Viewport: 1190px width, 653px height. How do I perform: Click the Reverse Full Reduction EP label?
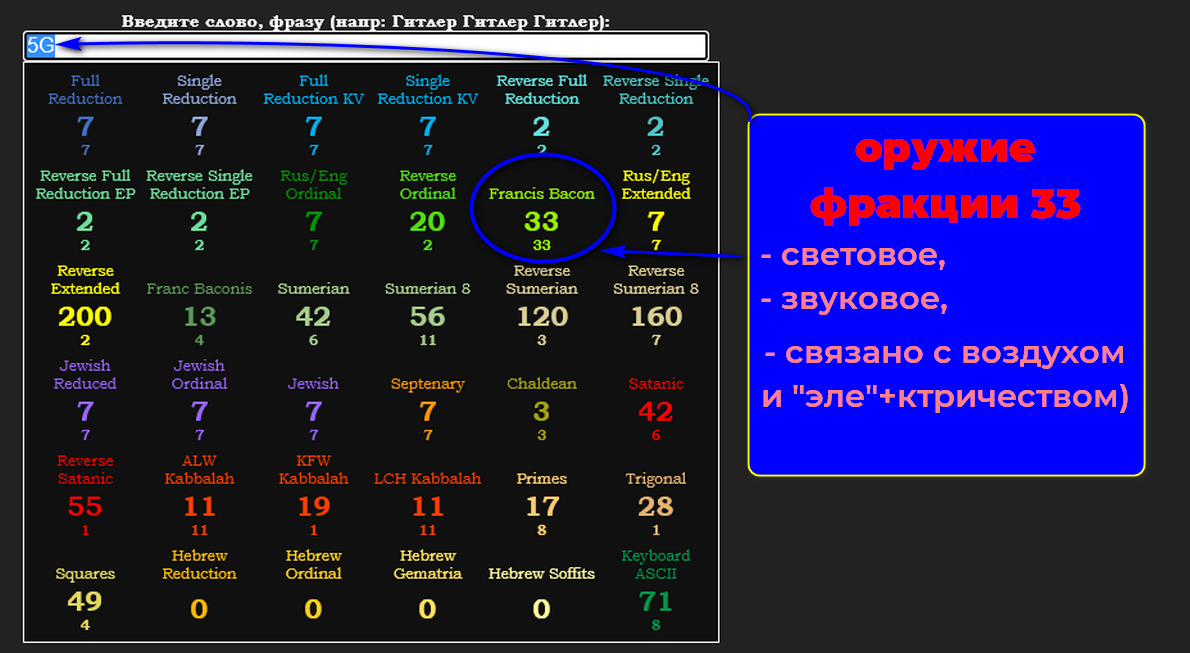coord(85,185)
